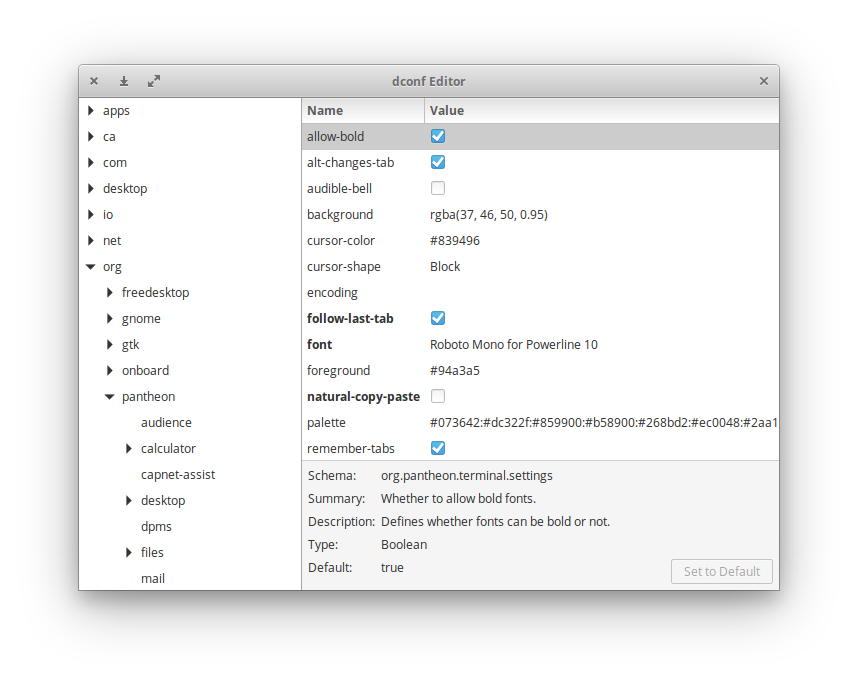The height and width of the screenshot is (683, 858).
Task: Click the fullscreen expand icon in the titlebar
Action: point(153,81)
